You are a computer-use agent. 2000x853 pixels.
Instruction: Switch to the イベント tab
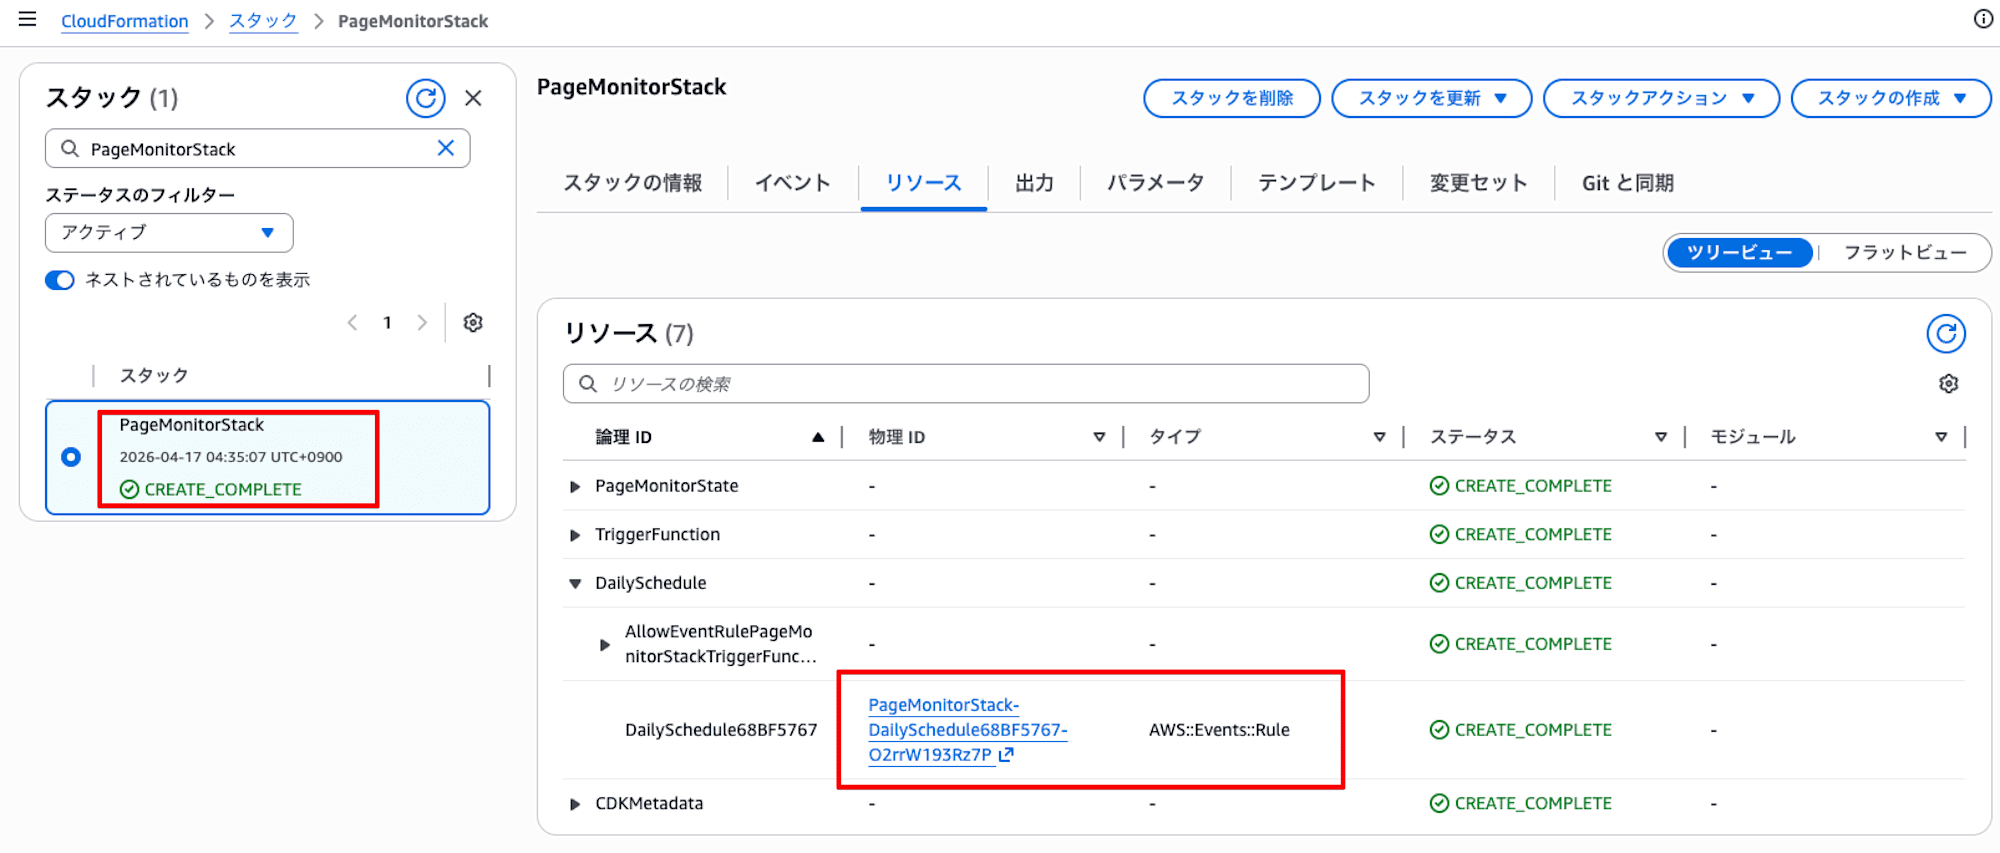tap(792, 183)
